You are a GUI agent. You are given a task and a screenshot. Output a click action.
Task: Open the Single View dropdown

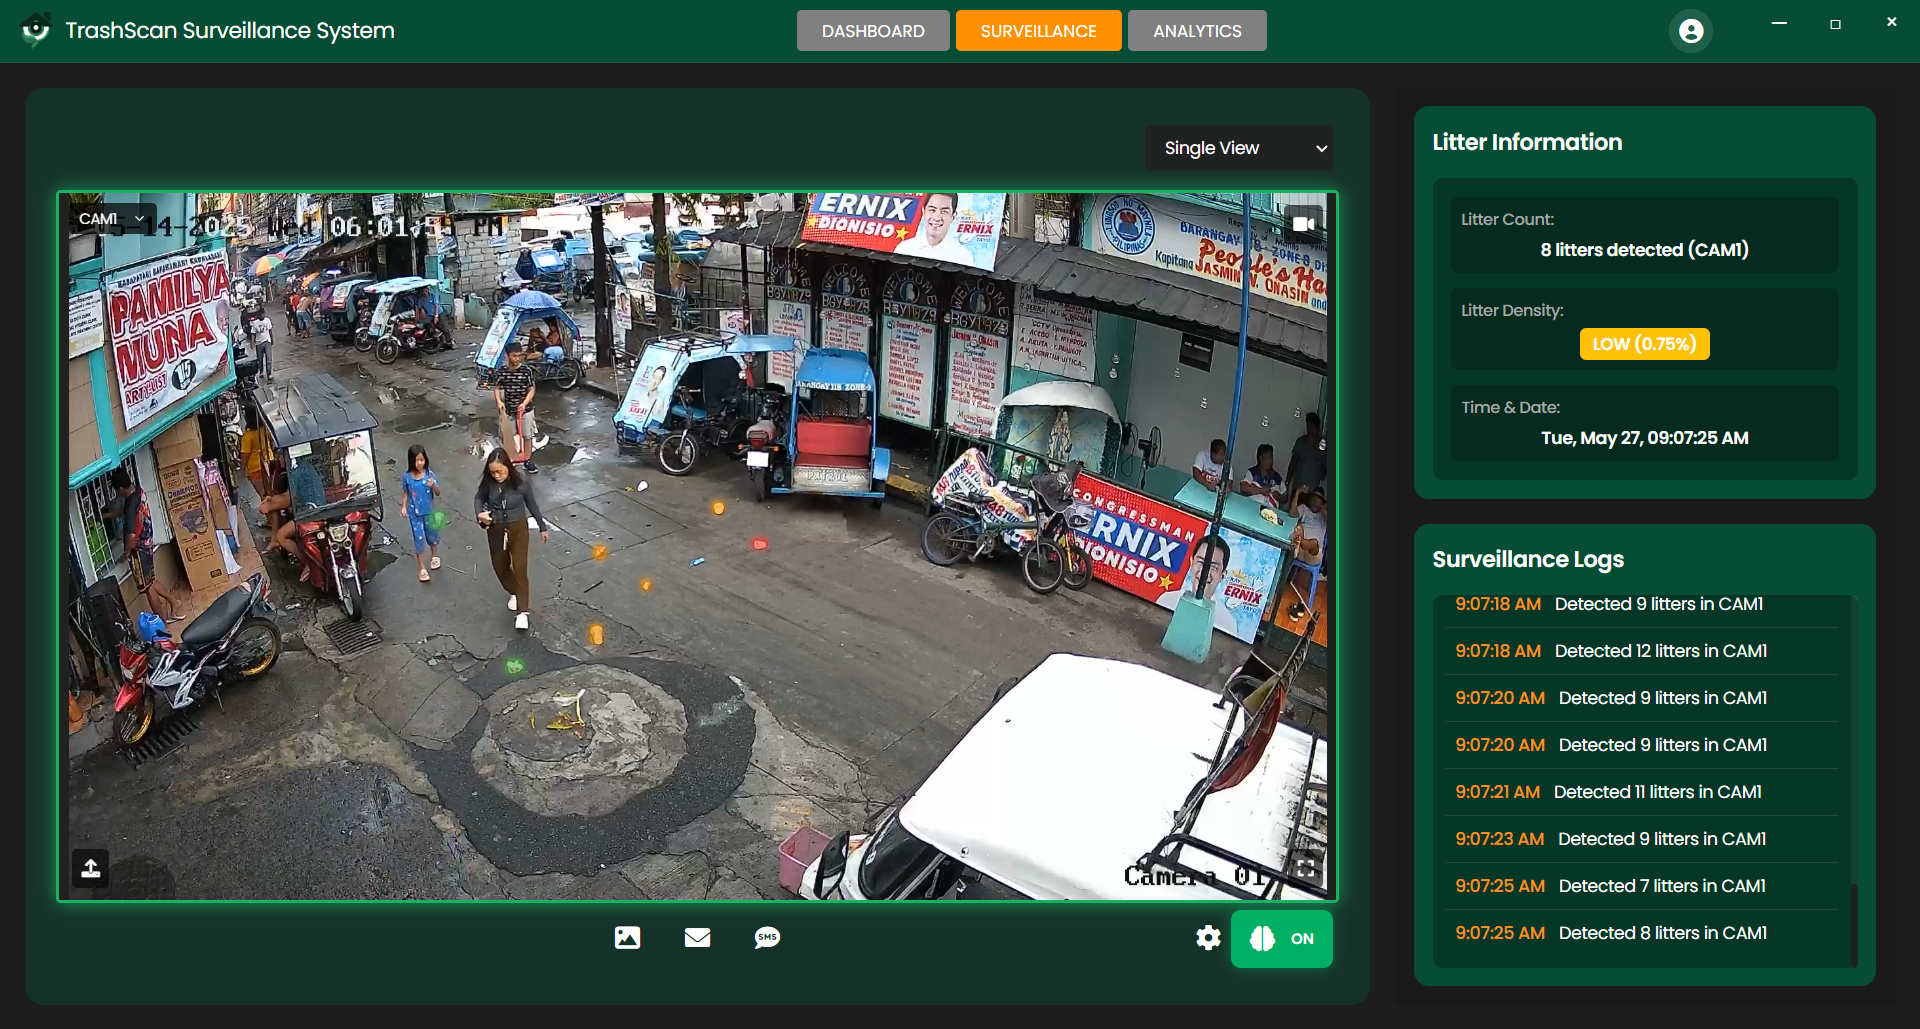point(1238,147)
